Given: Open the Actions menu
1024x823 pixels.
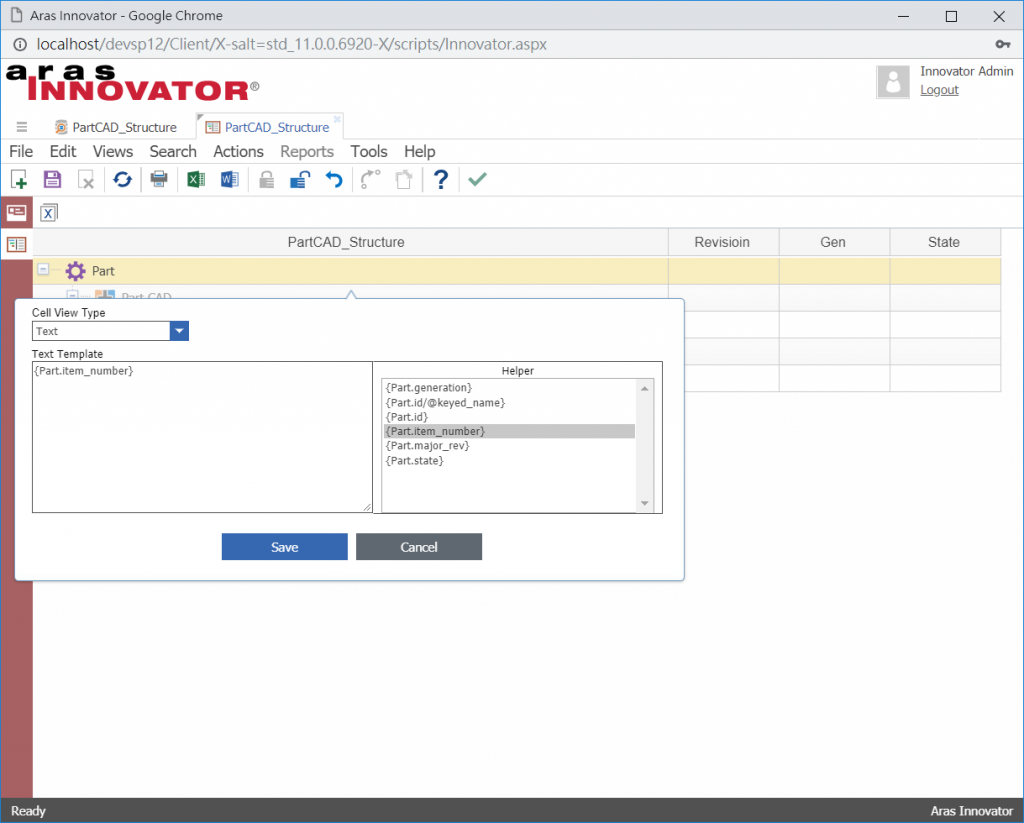Looking at the screenshot, I should click(x=238, y=152).
